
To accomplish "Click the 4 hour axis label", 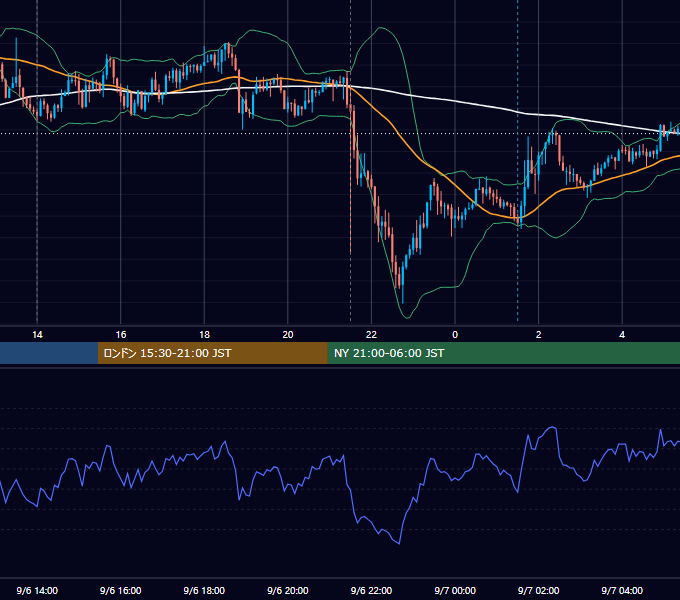I will click(622, 335).
